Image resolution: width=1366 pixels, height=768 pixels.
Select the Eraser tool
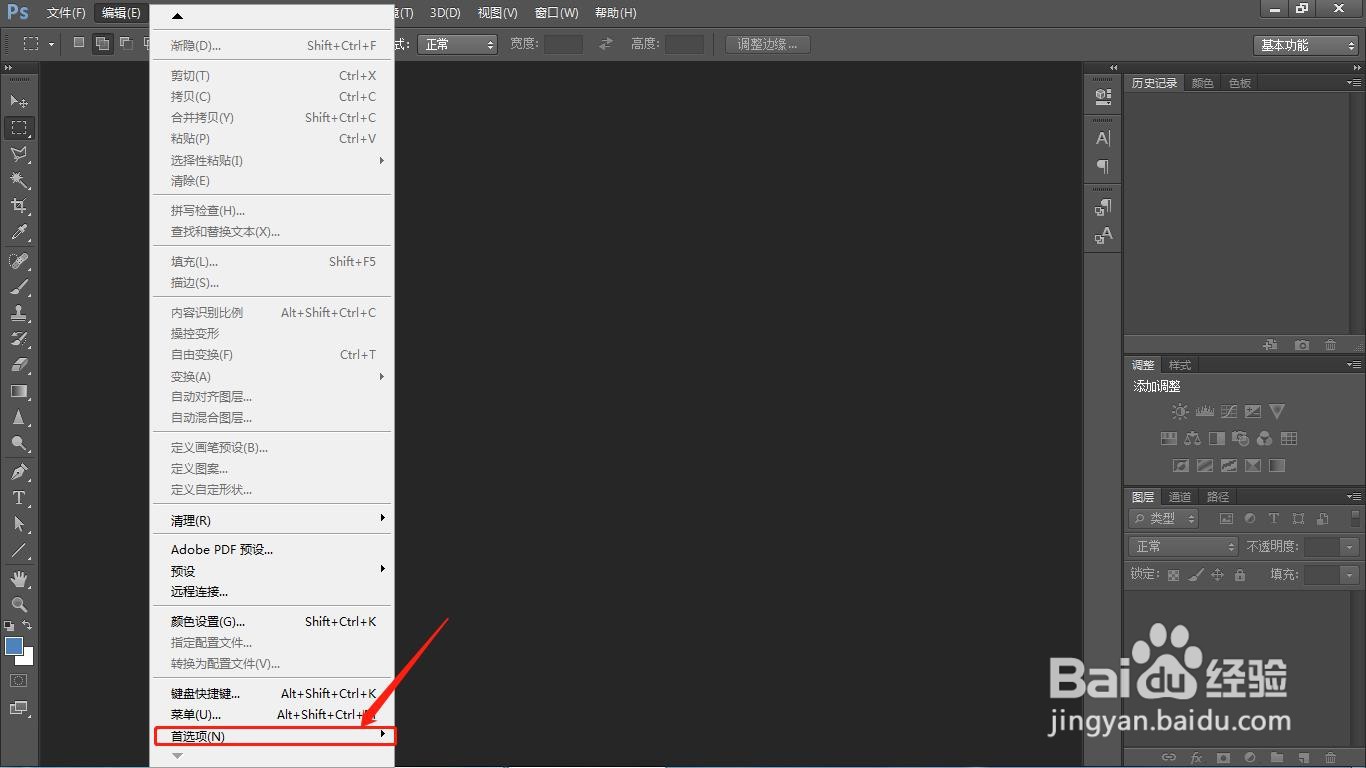[x=19, y=365]
